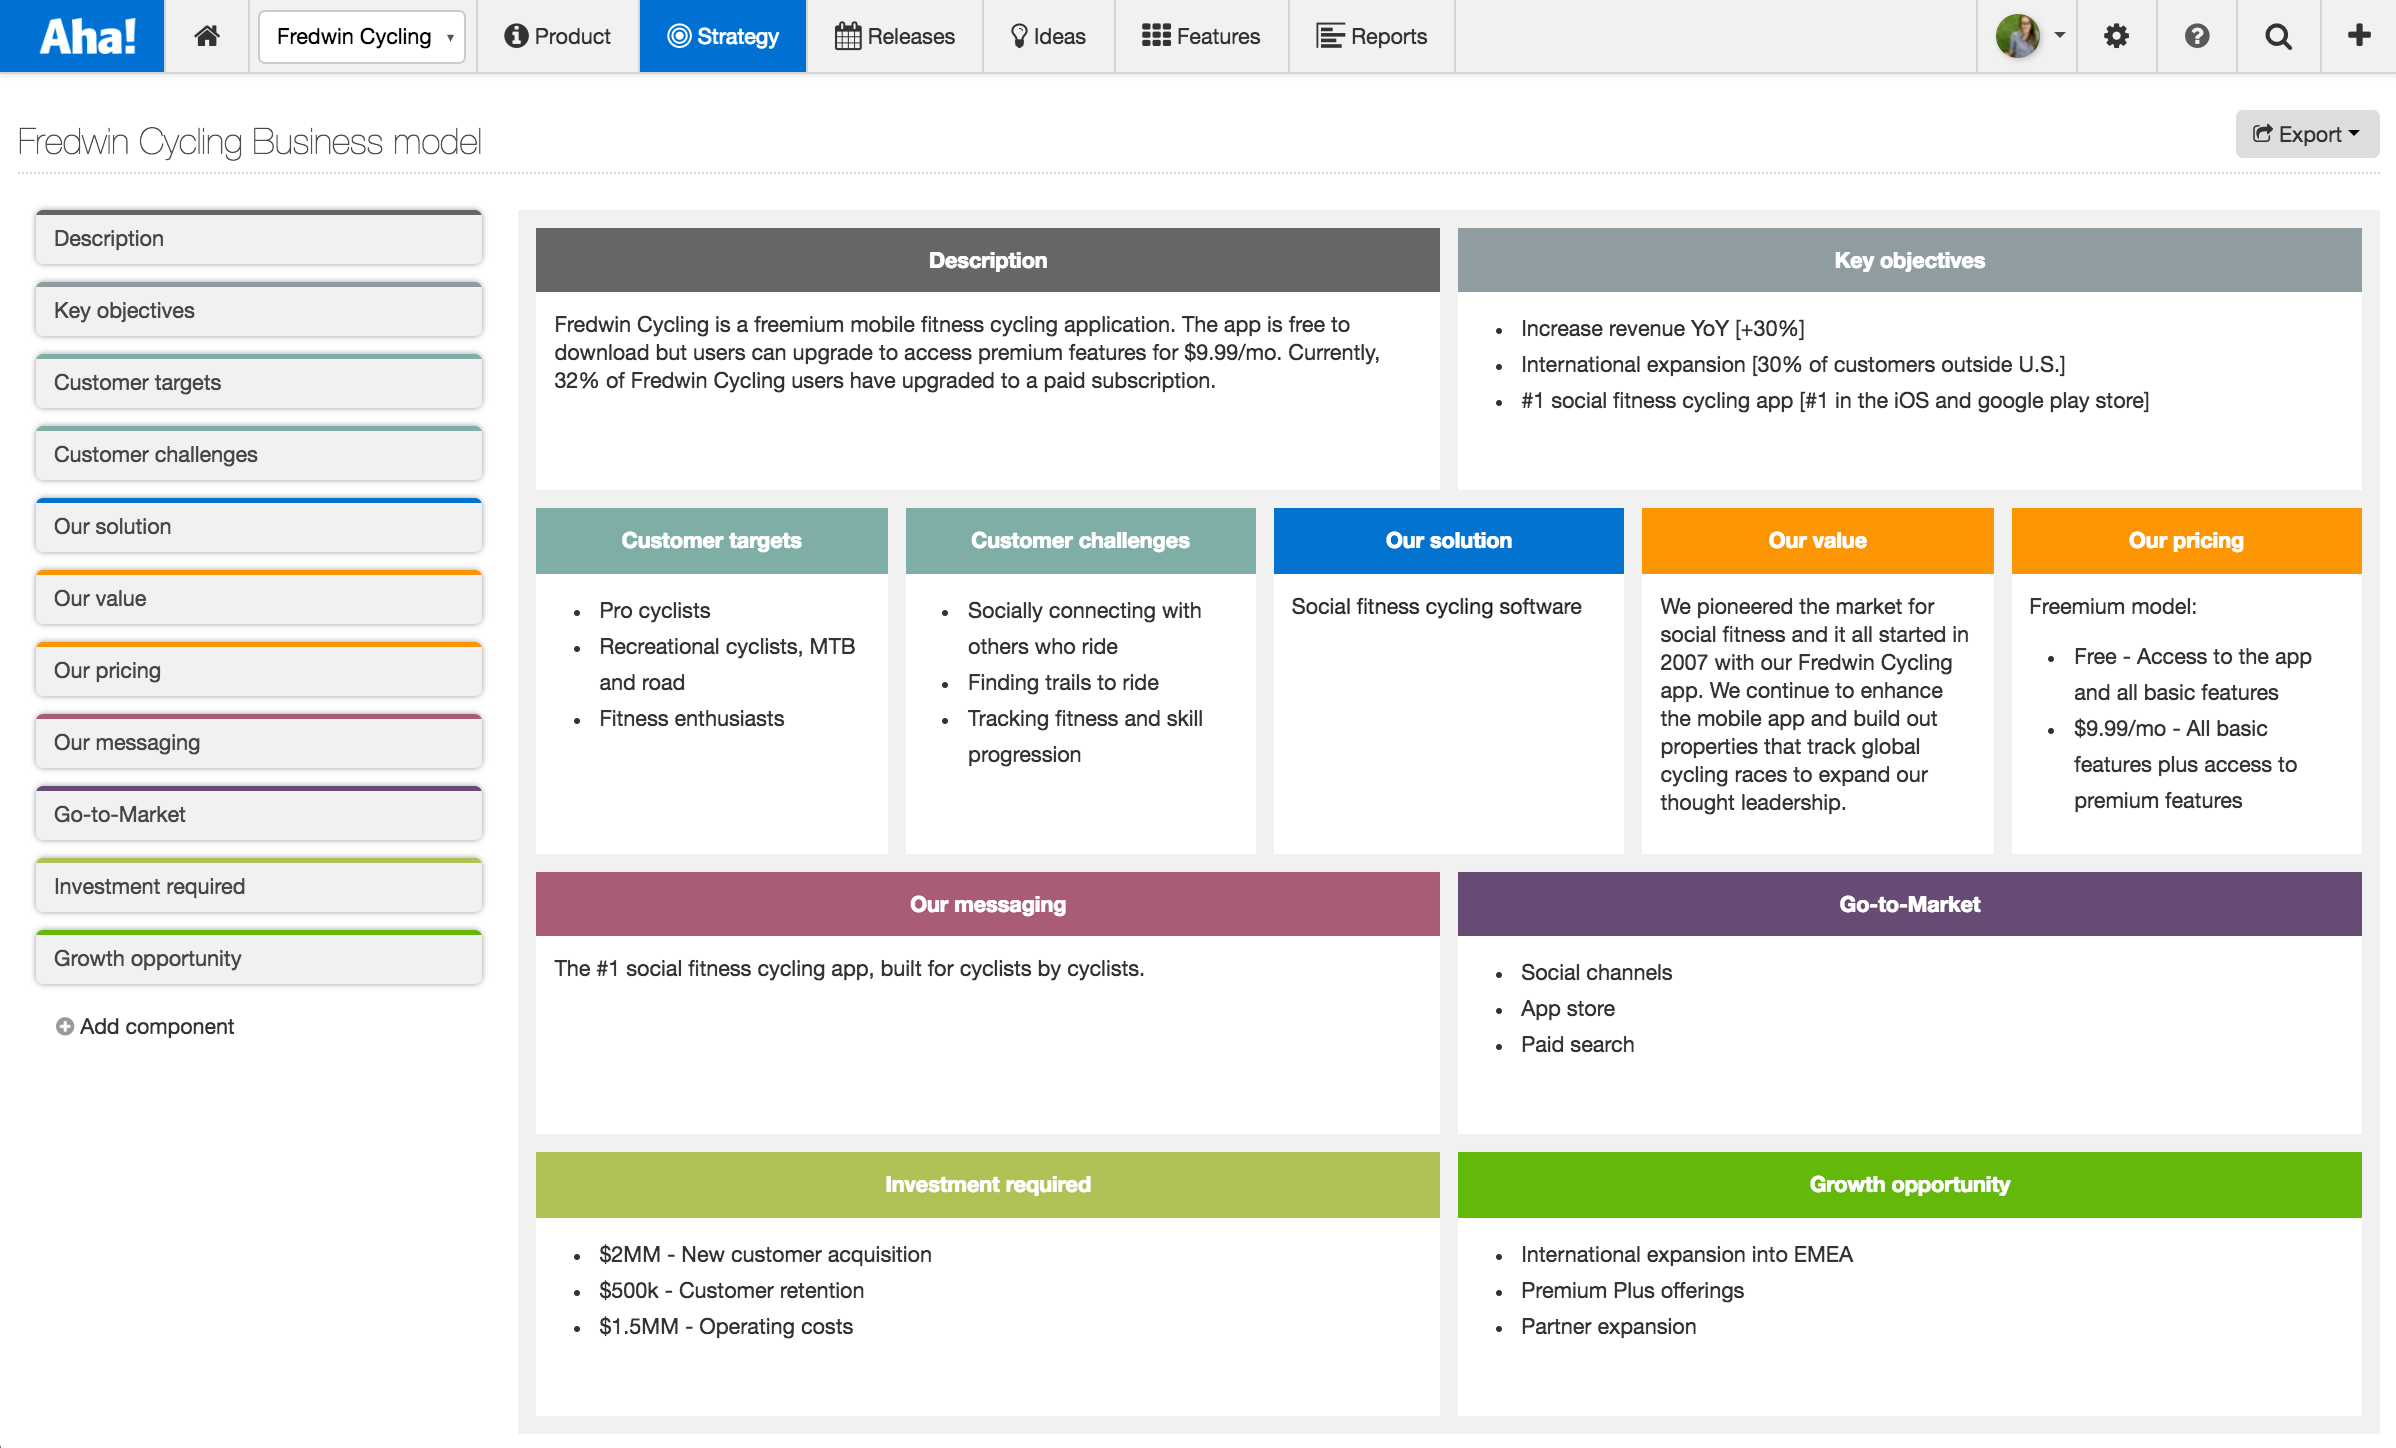The width and height of the screenshot is (2396, 1448).
Task: Click the plus icon beside Add component
Action: (x=65, y=1026)
